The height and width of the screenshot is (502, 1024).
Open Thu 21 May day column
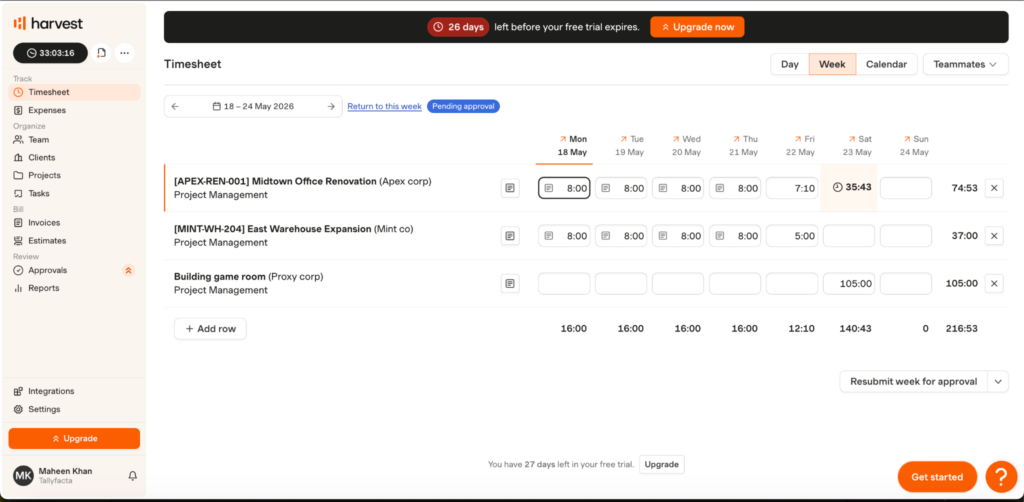pyautogui.click(x=743, y=146)
